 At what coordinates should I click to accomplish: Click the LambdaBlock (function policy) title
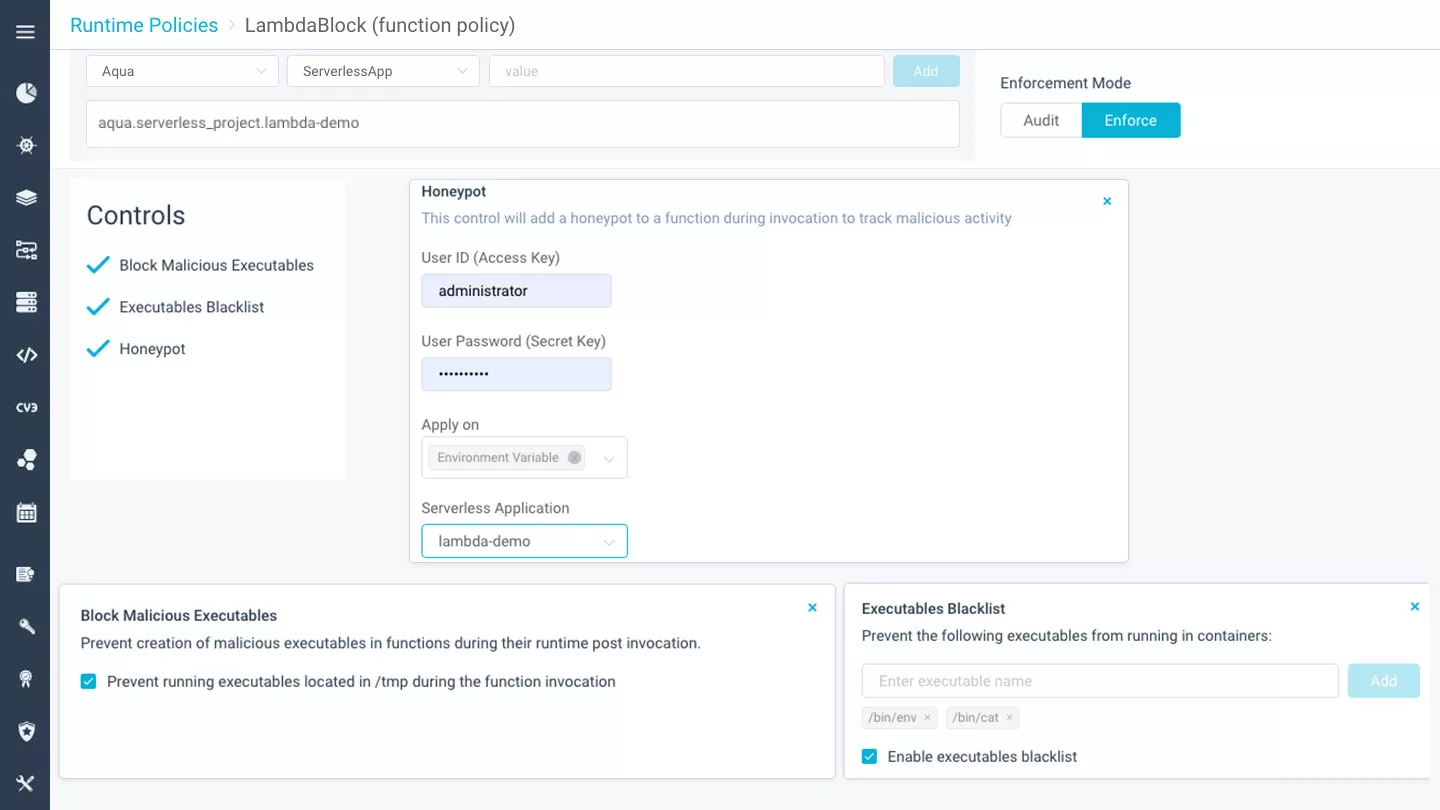[x=380, y=25]
